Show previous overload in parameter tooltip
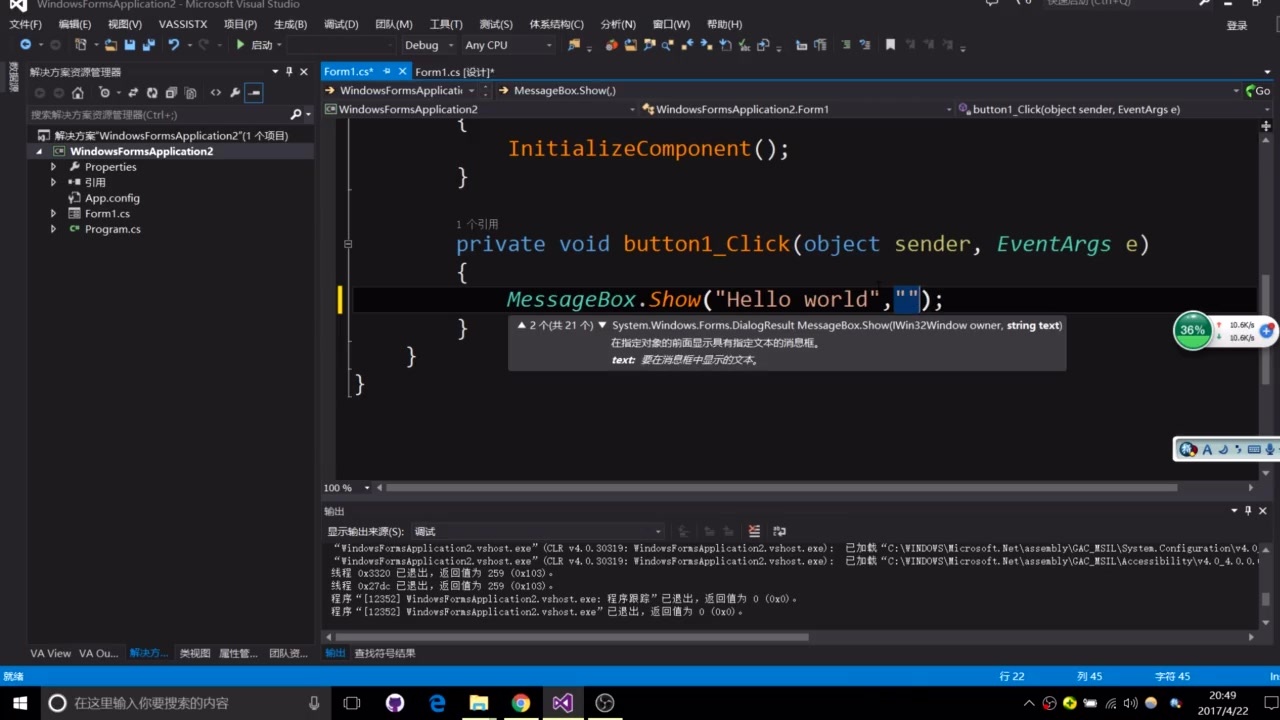The height and width of the screenshot is (720, 1280). point(521,325)
